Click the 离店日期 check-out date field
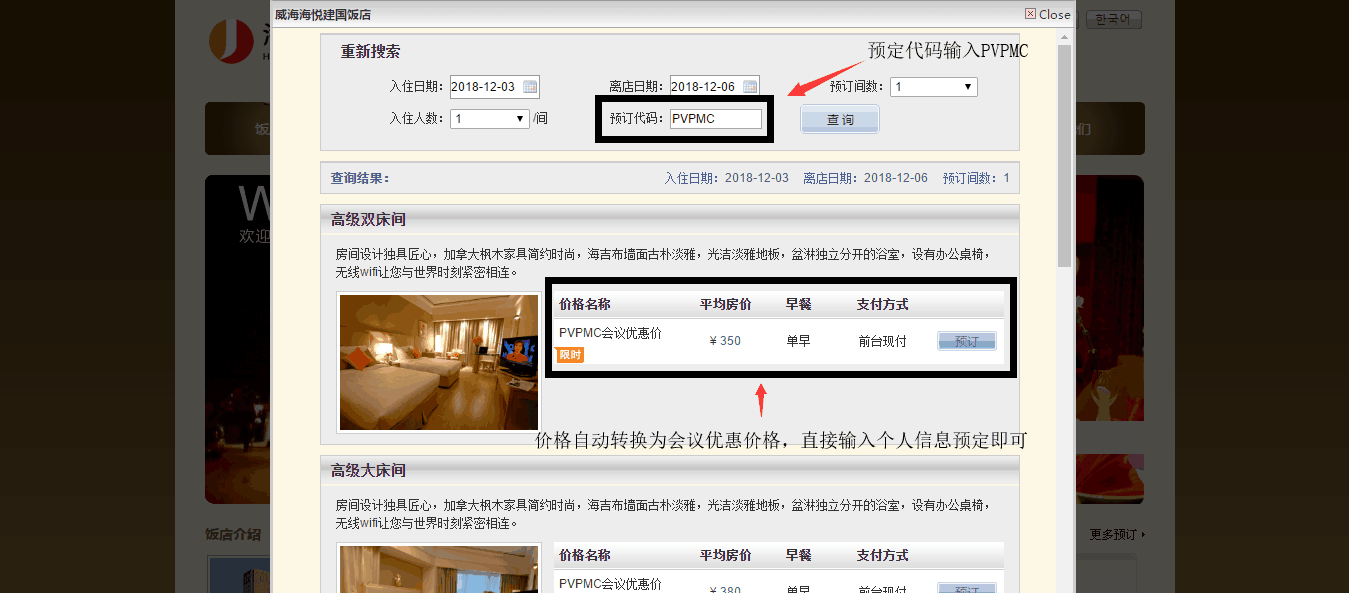This screenshot has width=1349, height=593. click(x=705, y=87)
